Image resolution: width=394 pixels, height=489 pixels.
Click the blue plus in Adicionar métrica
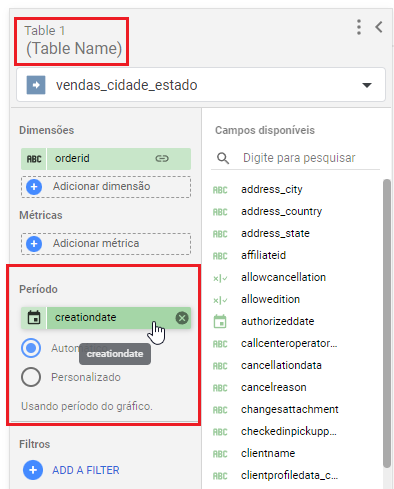pyautogui.click(x=34, y=244)
